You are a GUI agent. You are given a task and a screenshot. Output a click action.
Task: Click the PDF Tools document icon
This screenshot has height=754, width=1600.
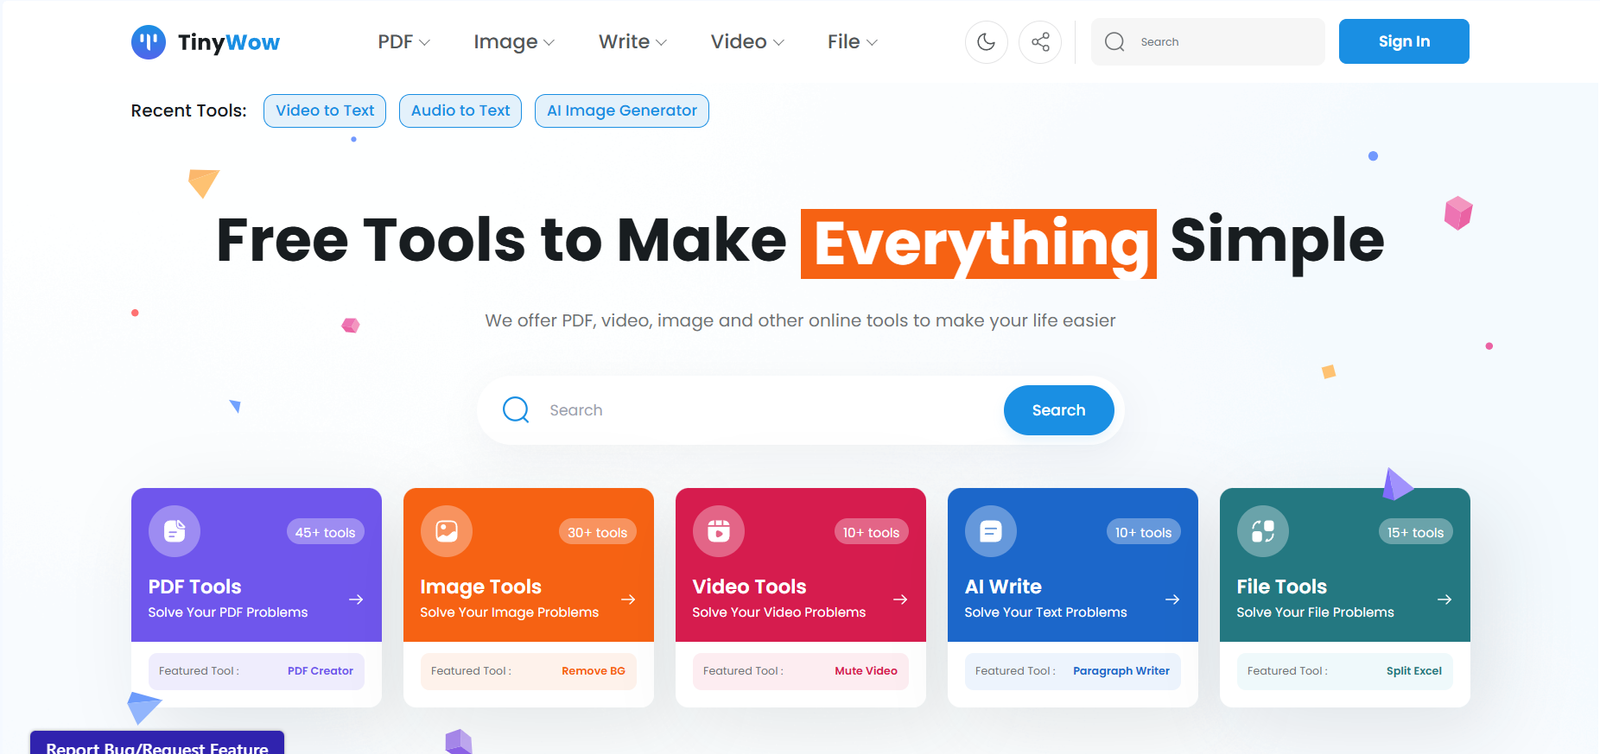[x=175, y=531]
